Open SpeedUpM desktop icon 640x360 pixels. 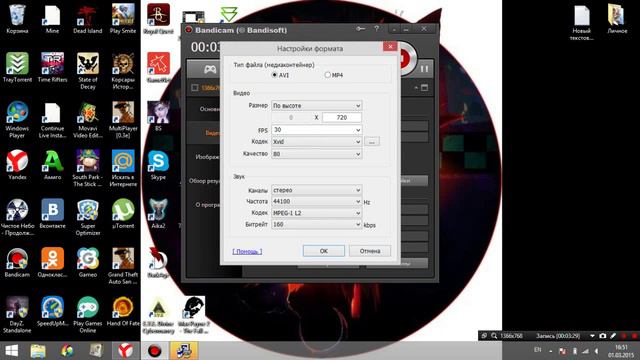click(x=52, y=311)
